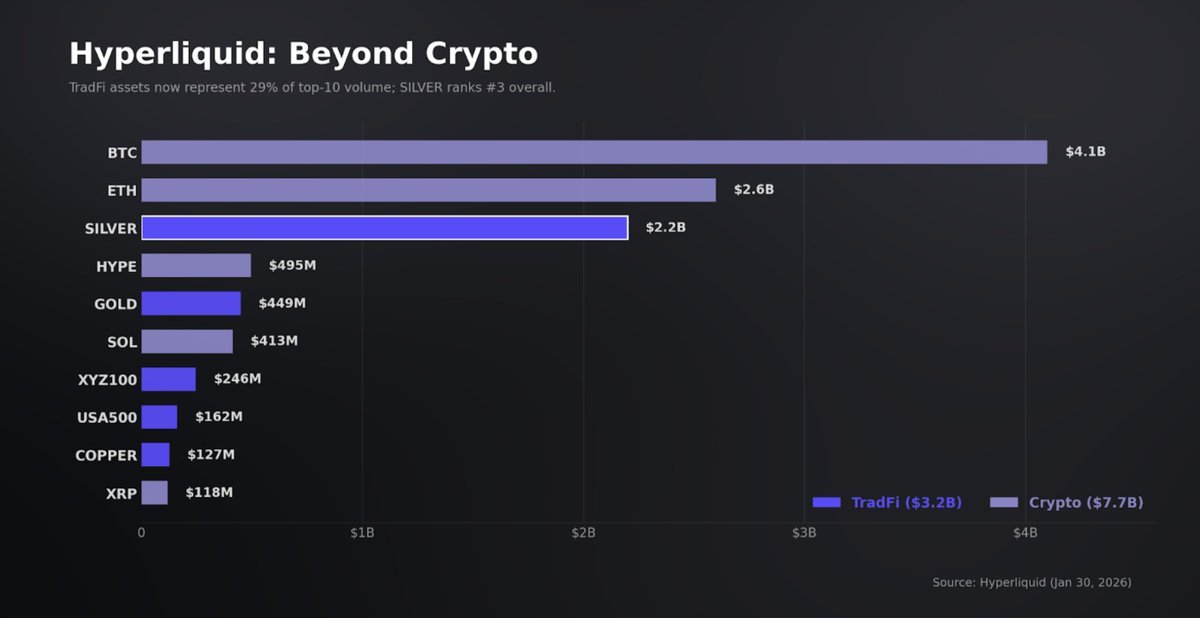The image size is (1200, 618).
Task: Click the $495M HYPE value label
Action: coord(292,265)
